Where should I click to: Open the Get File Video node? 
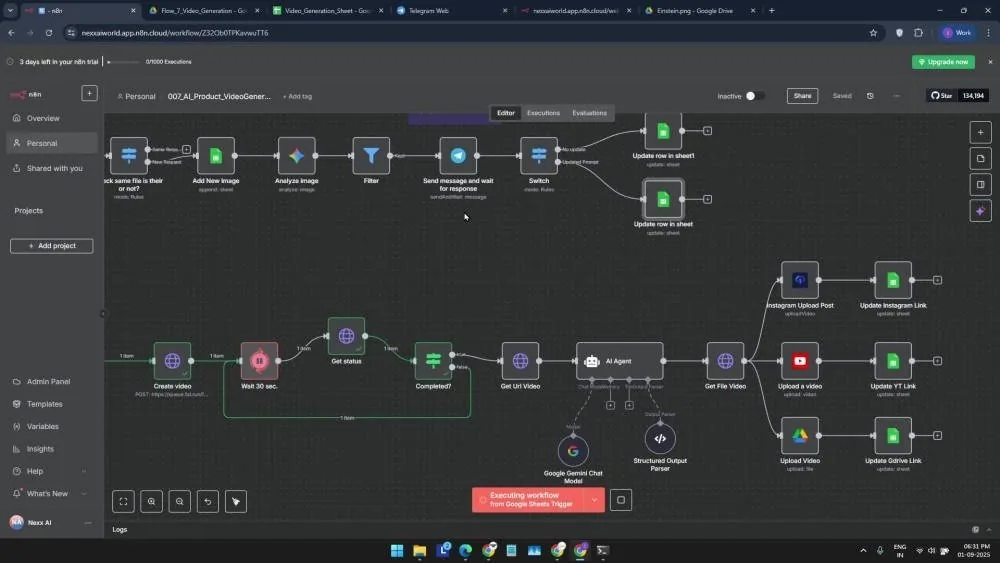[725, 361]
